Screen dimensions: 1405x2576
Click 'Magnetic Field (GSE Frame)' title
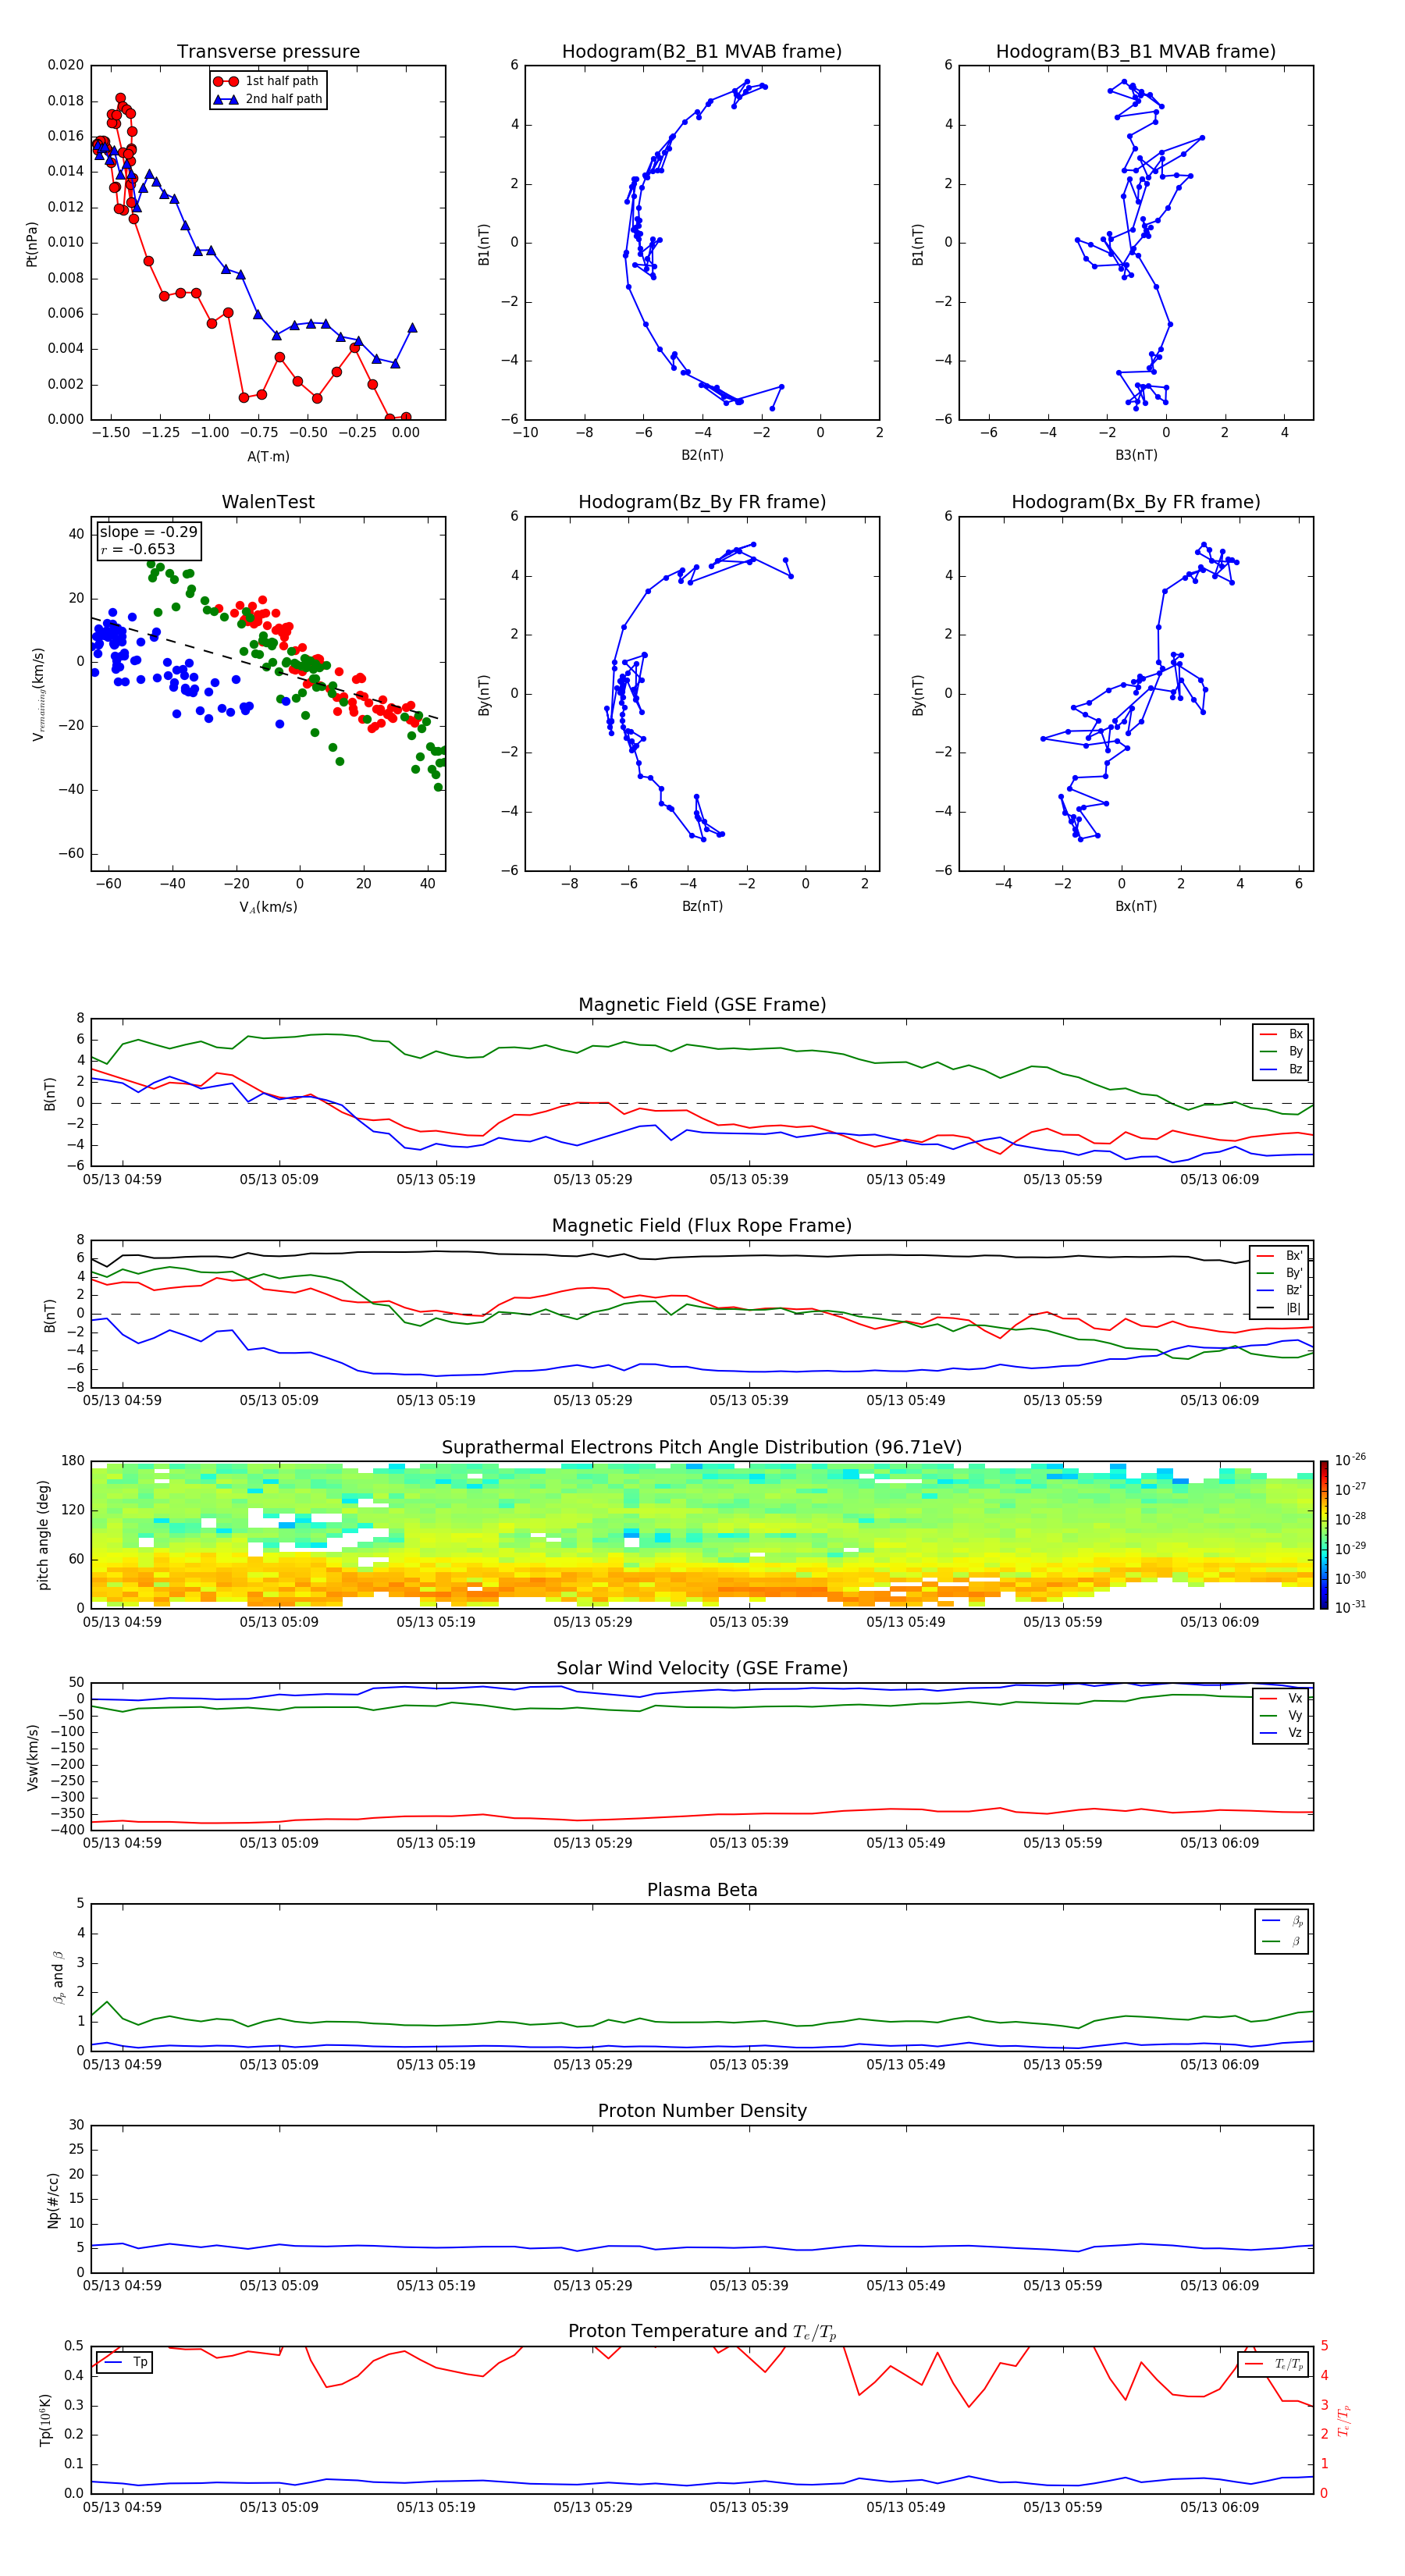click(702, 1005)
